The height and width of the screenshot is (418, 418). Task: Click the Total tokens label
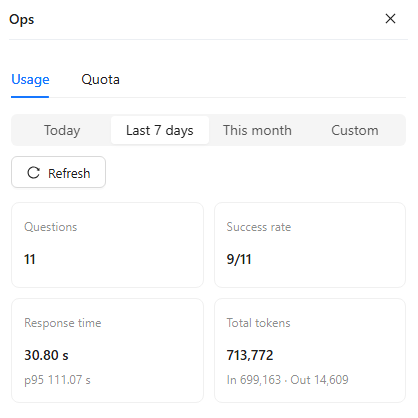259,323
